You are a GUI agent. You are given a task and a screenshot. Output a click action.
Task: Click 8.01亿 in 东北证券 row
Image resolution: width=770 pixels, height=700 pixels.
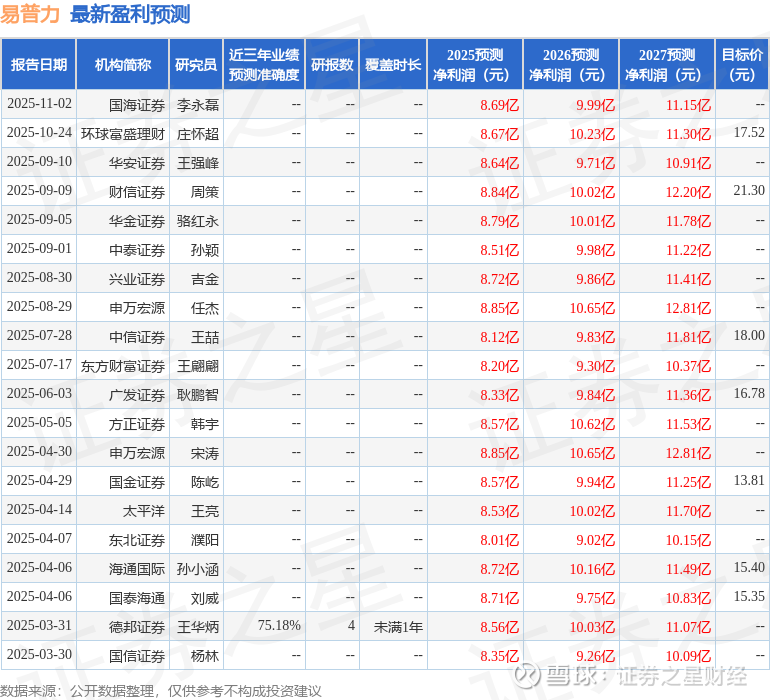click(499, 540)
